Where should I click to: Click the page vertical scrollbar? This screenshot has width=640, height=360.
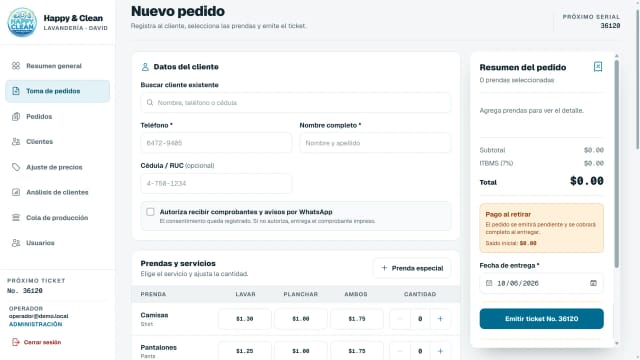click(x=638, y=80)
